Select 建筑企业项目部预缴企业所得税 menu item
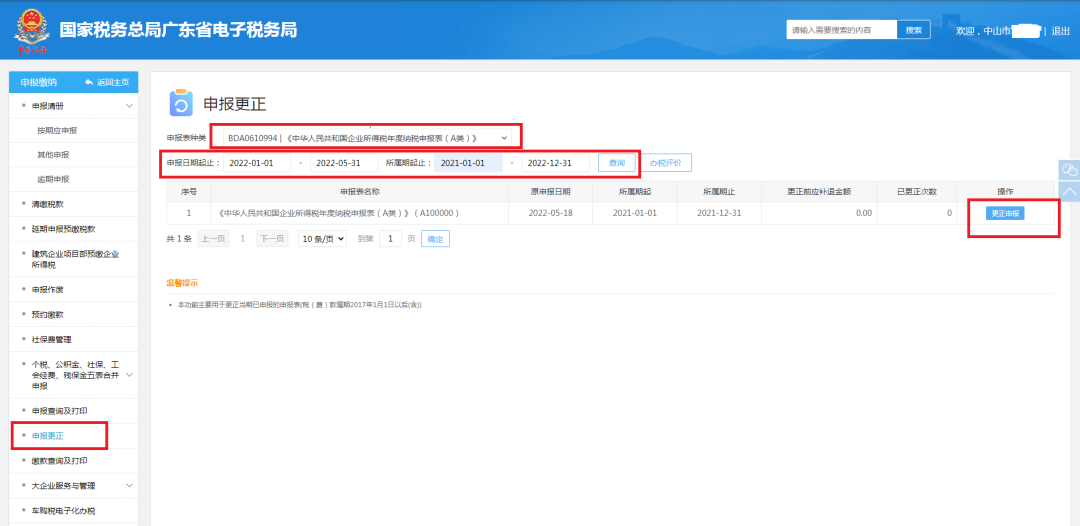The height and width of the screenshot is (526, 1080). pyautogui.click(x=74, y=259)
